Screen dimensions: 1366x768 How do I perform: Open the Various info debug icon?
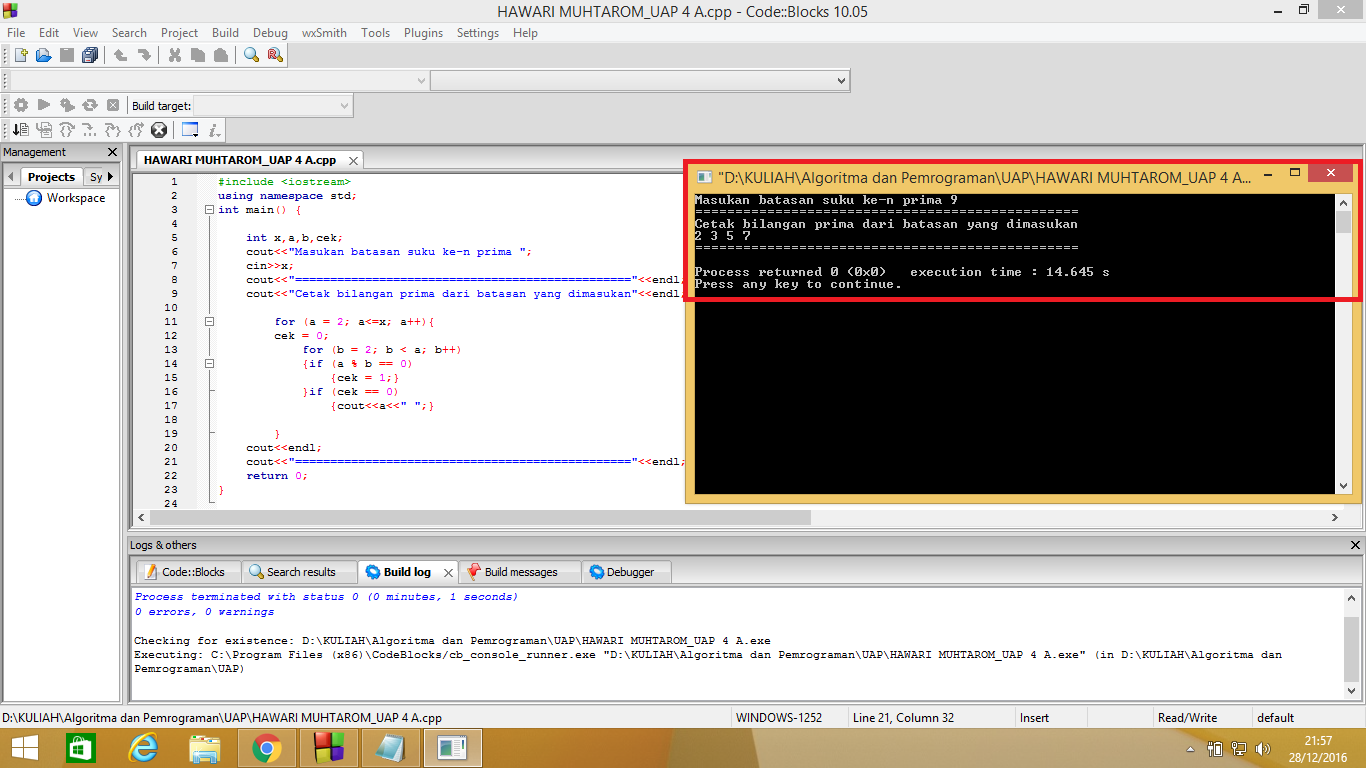point(214,130)
